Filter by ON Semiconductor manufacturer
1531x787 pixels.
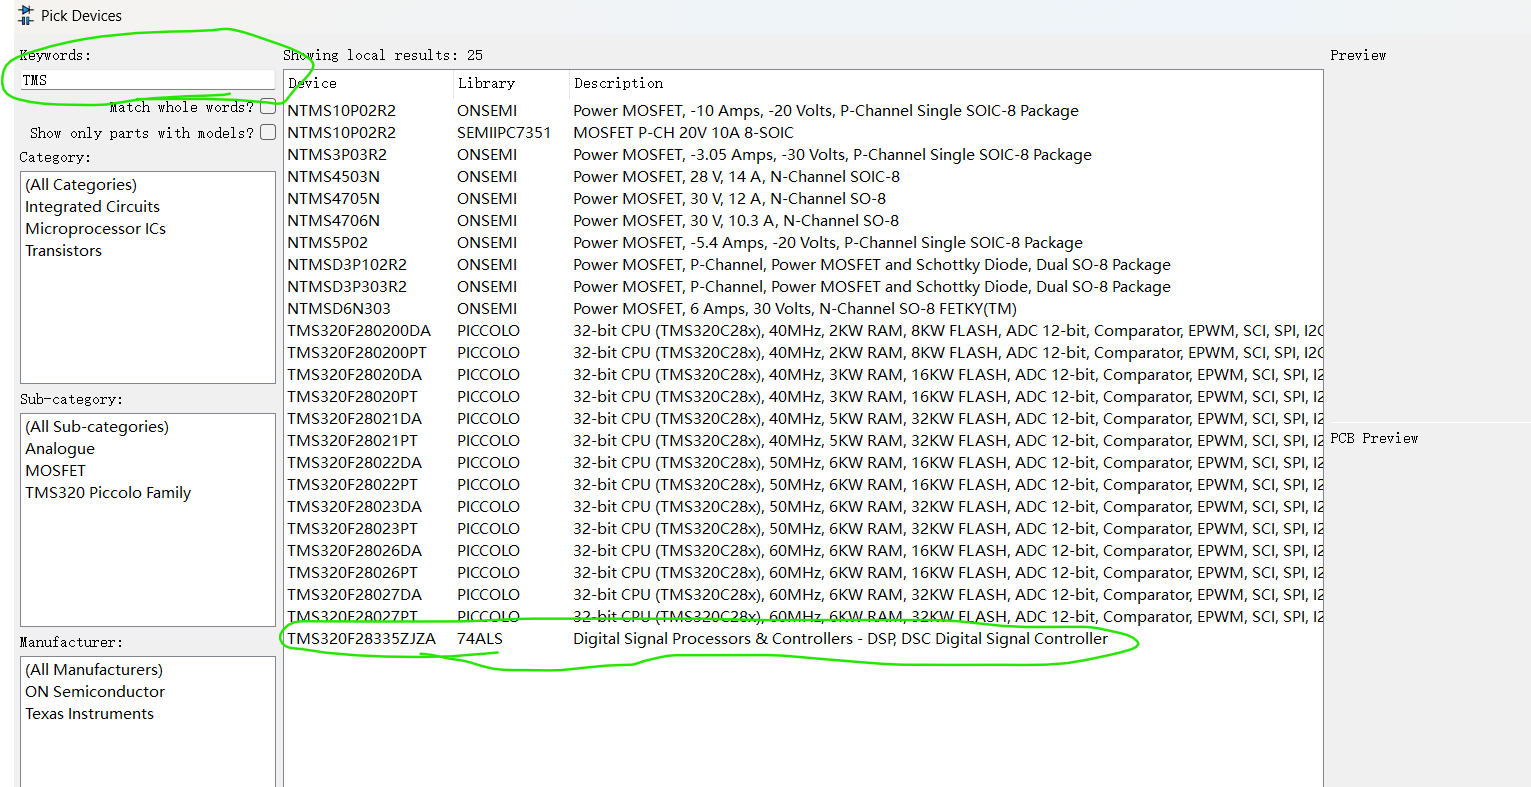95,692
